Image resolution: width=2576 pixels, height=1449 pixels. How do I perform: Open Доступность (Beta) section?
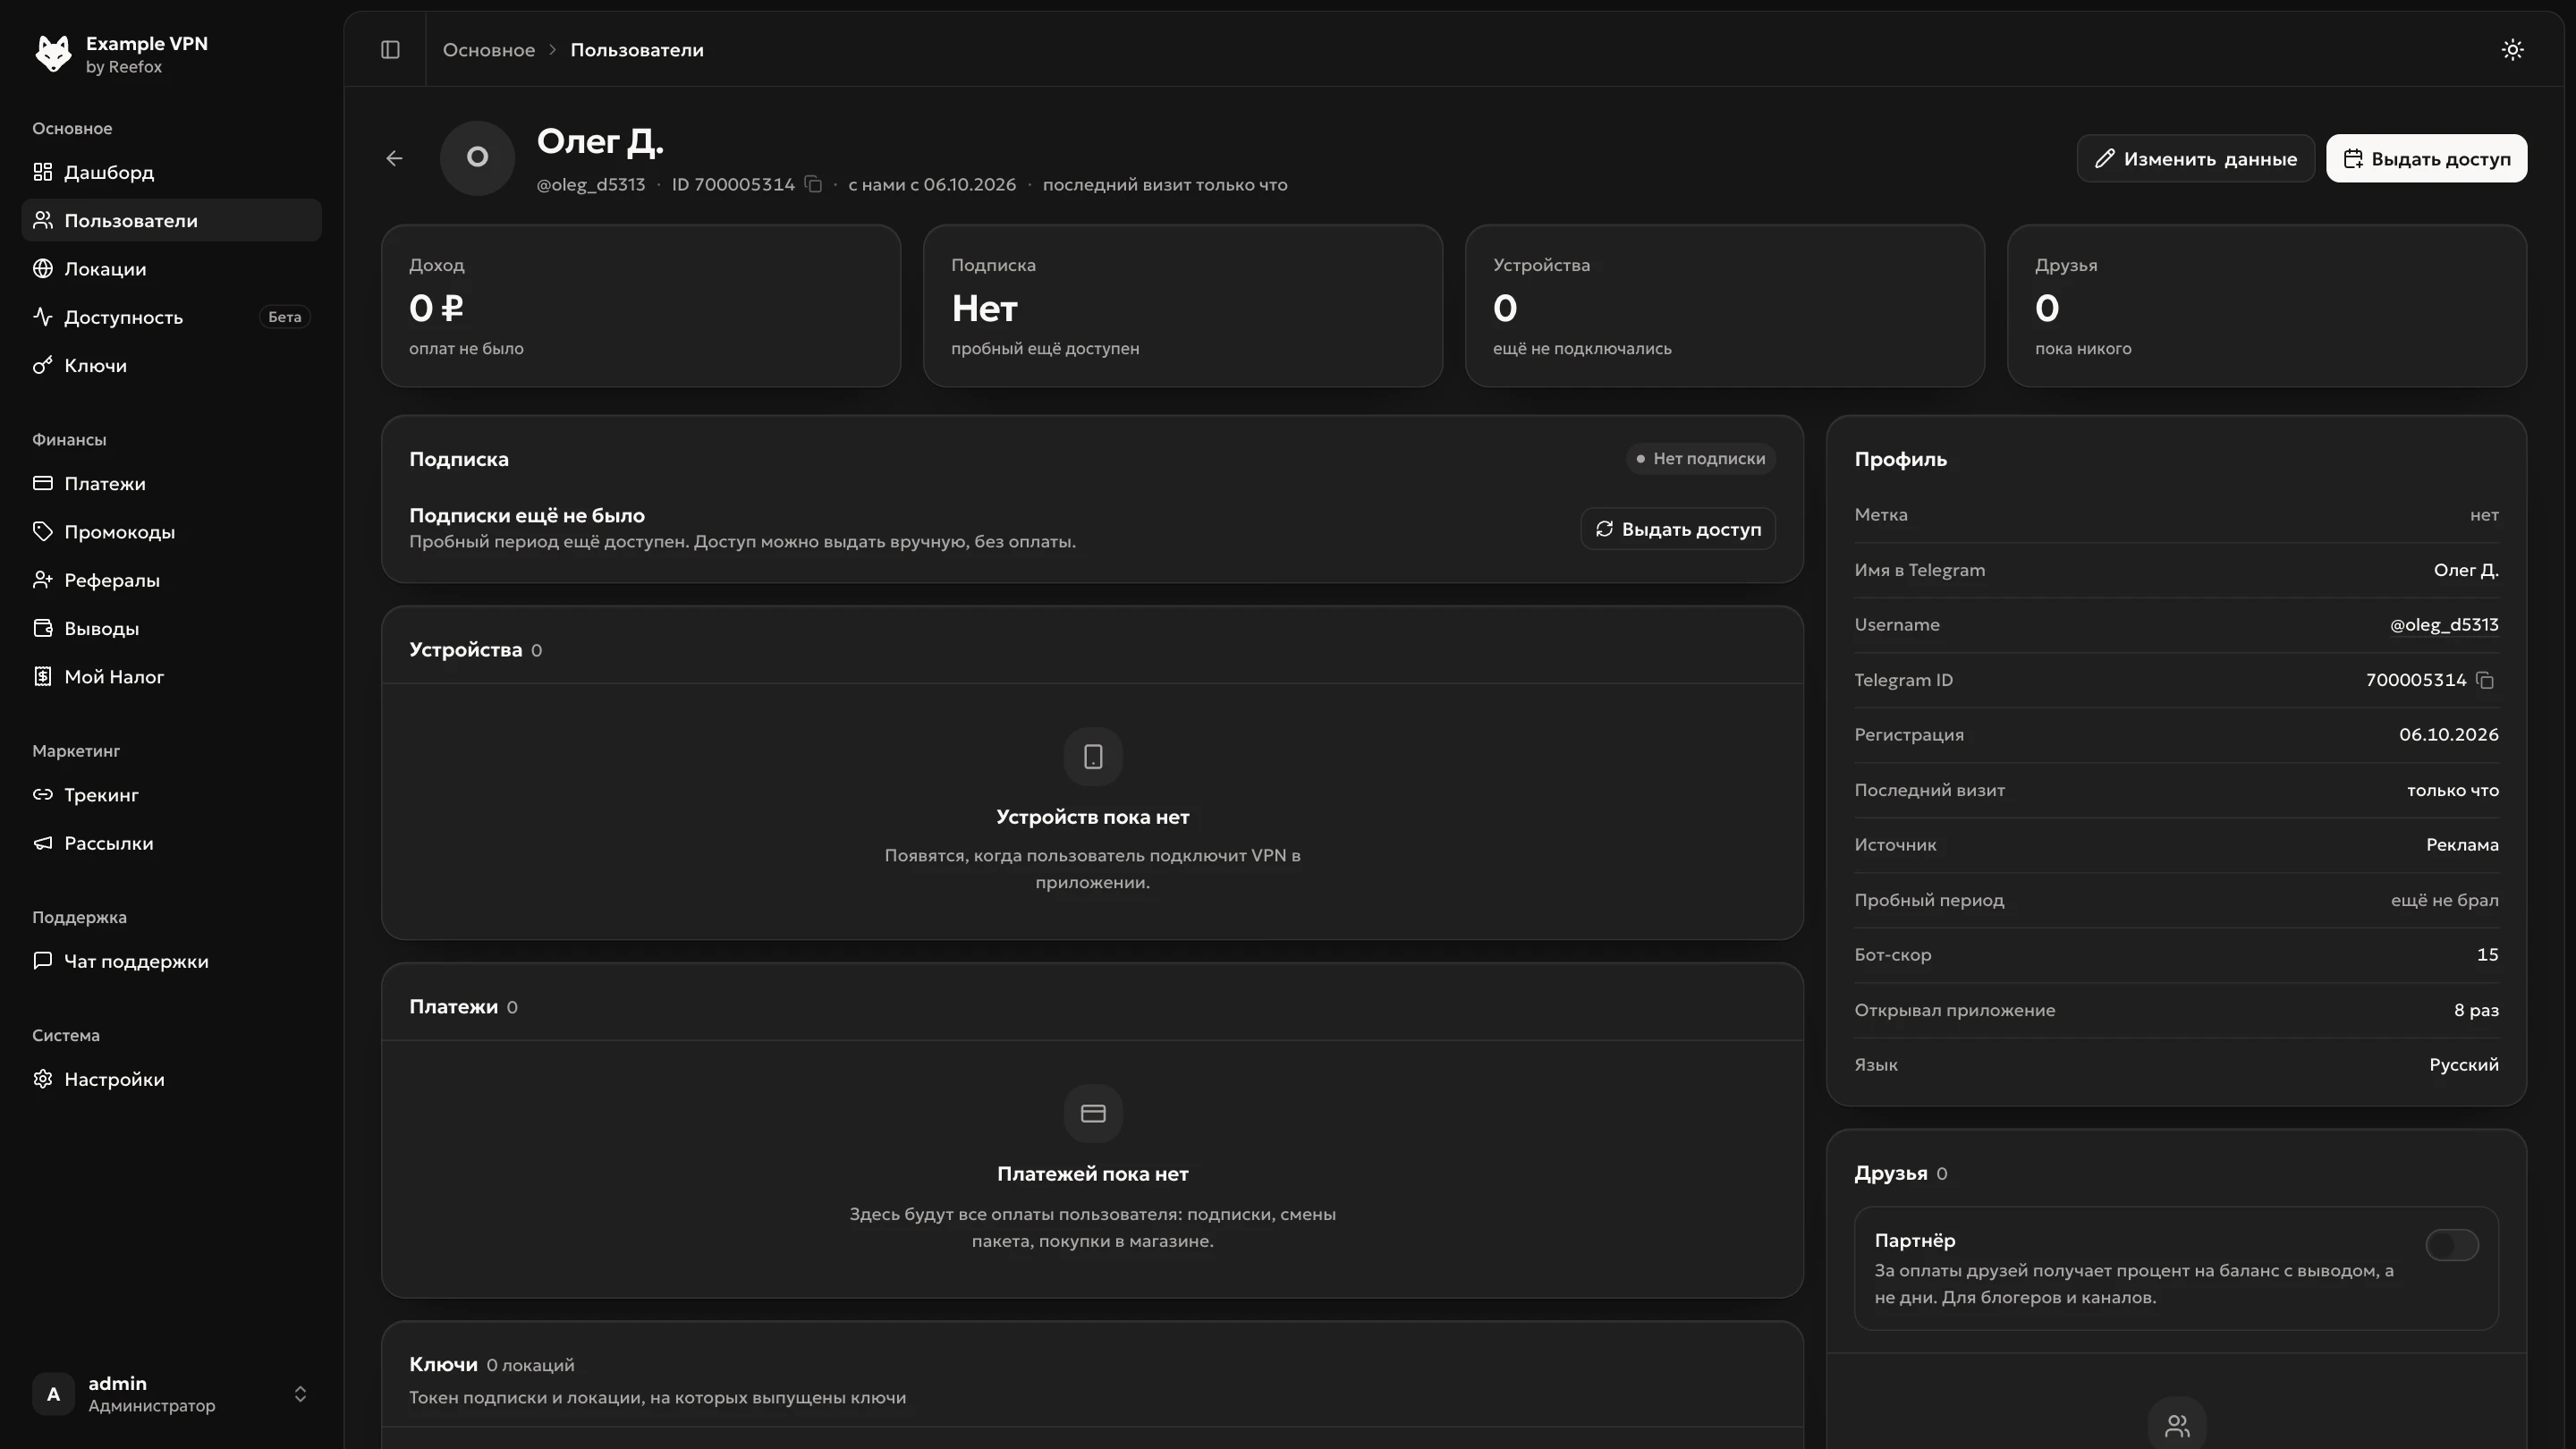tap(171, 317)
